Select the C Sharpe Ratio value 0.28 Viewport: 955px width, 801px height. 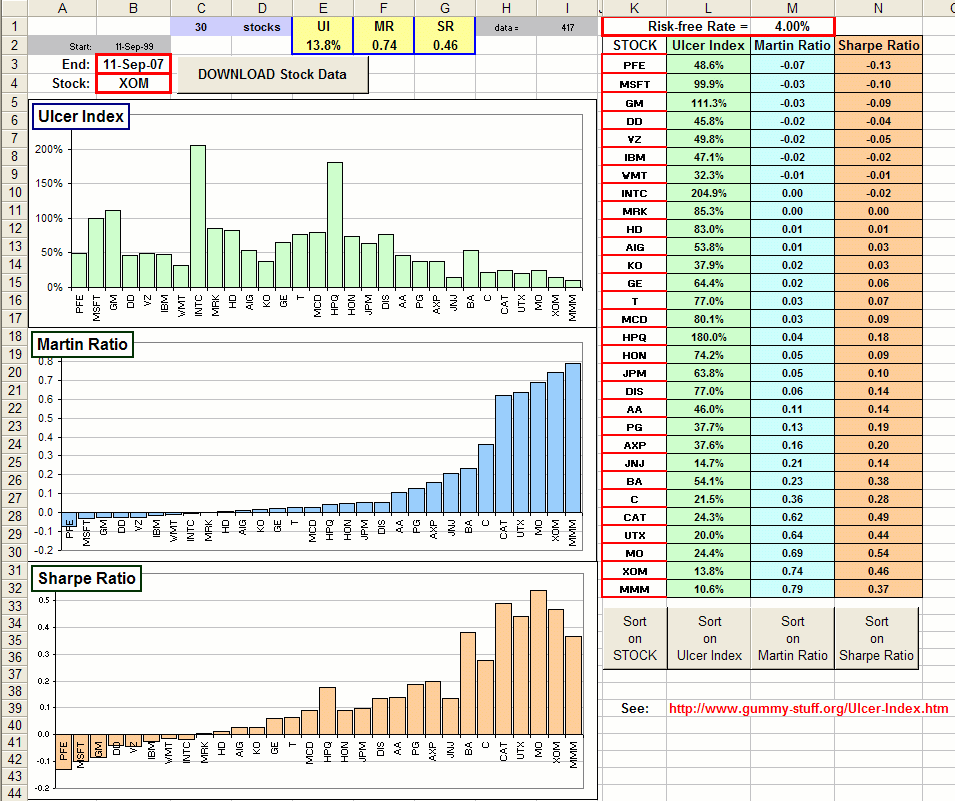click(878, 499)
